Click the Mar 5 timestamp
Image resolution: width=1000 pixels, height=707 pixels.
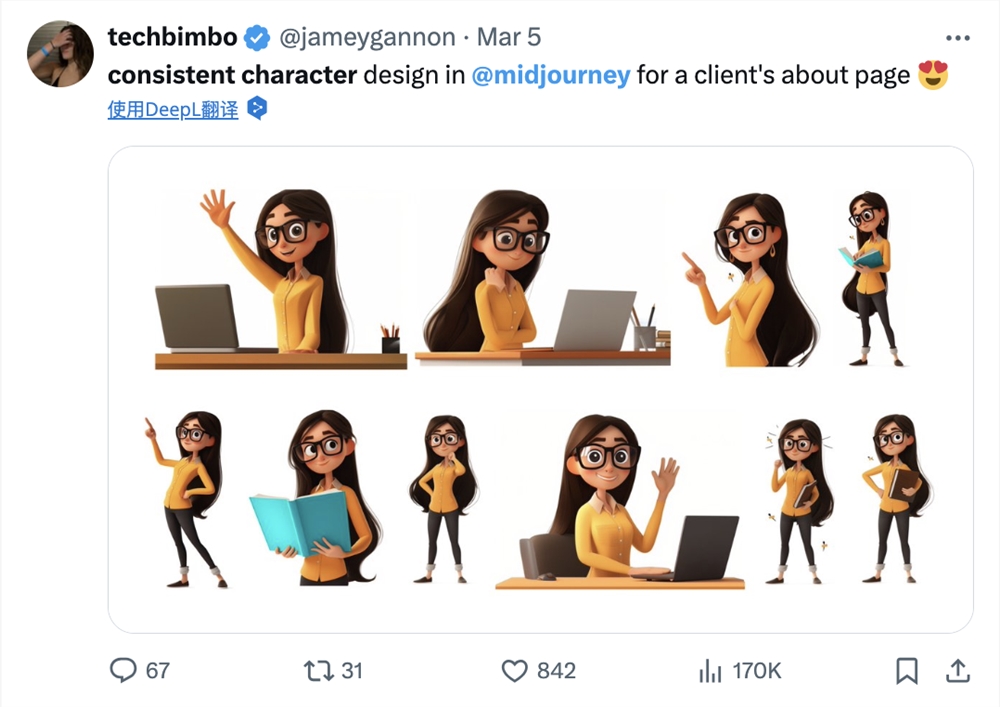tap(508, 38)
